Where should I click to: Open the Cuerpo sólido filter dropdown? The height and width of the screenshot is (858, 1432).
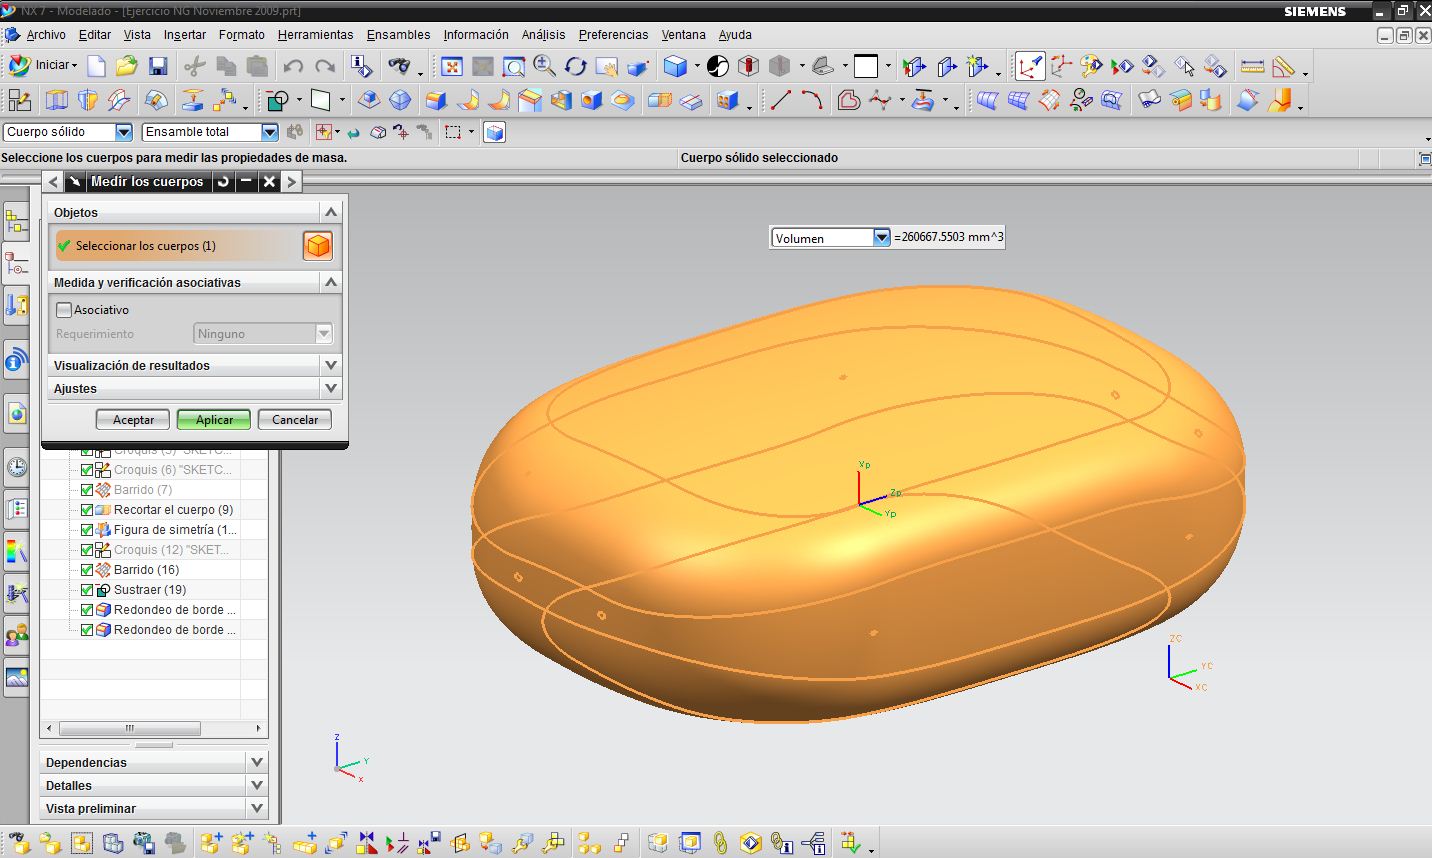(x=123, y=132)
